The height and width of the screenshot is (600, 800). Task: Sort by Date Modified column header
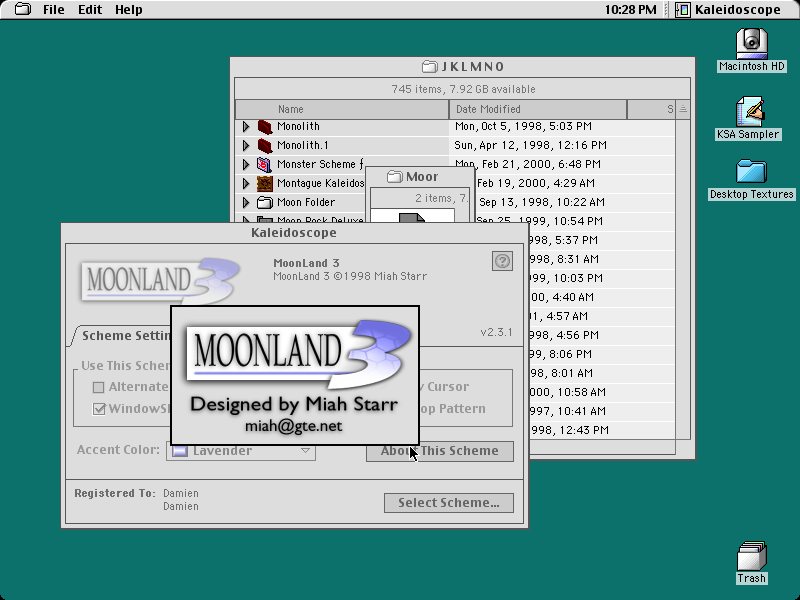538,109
